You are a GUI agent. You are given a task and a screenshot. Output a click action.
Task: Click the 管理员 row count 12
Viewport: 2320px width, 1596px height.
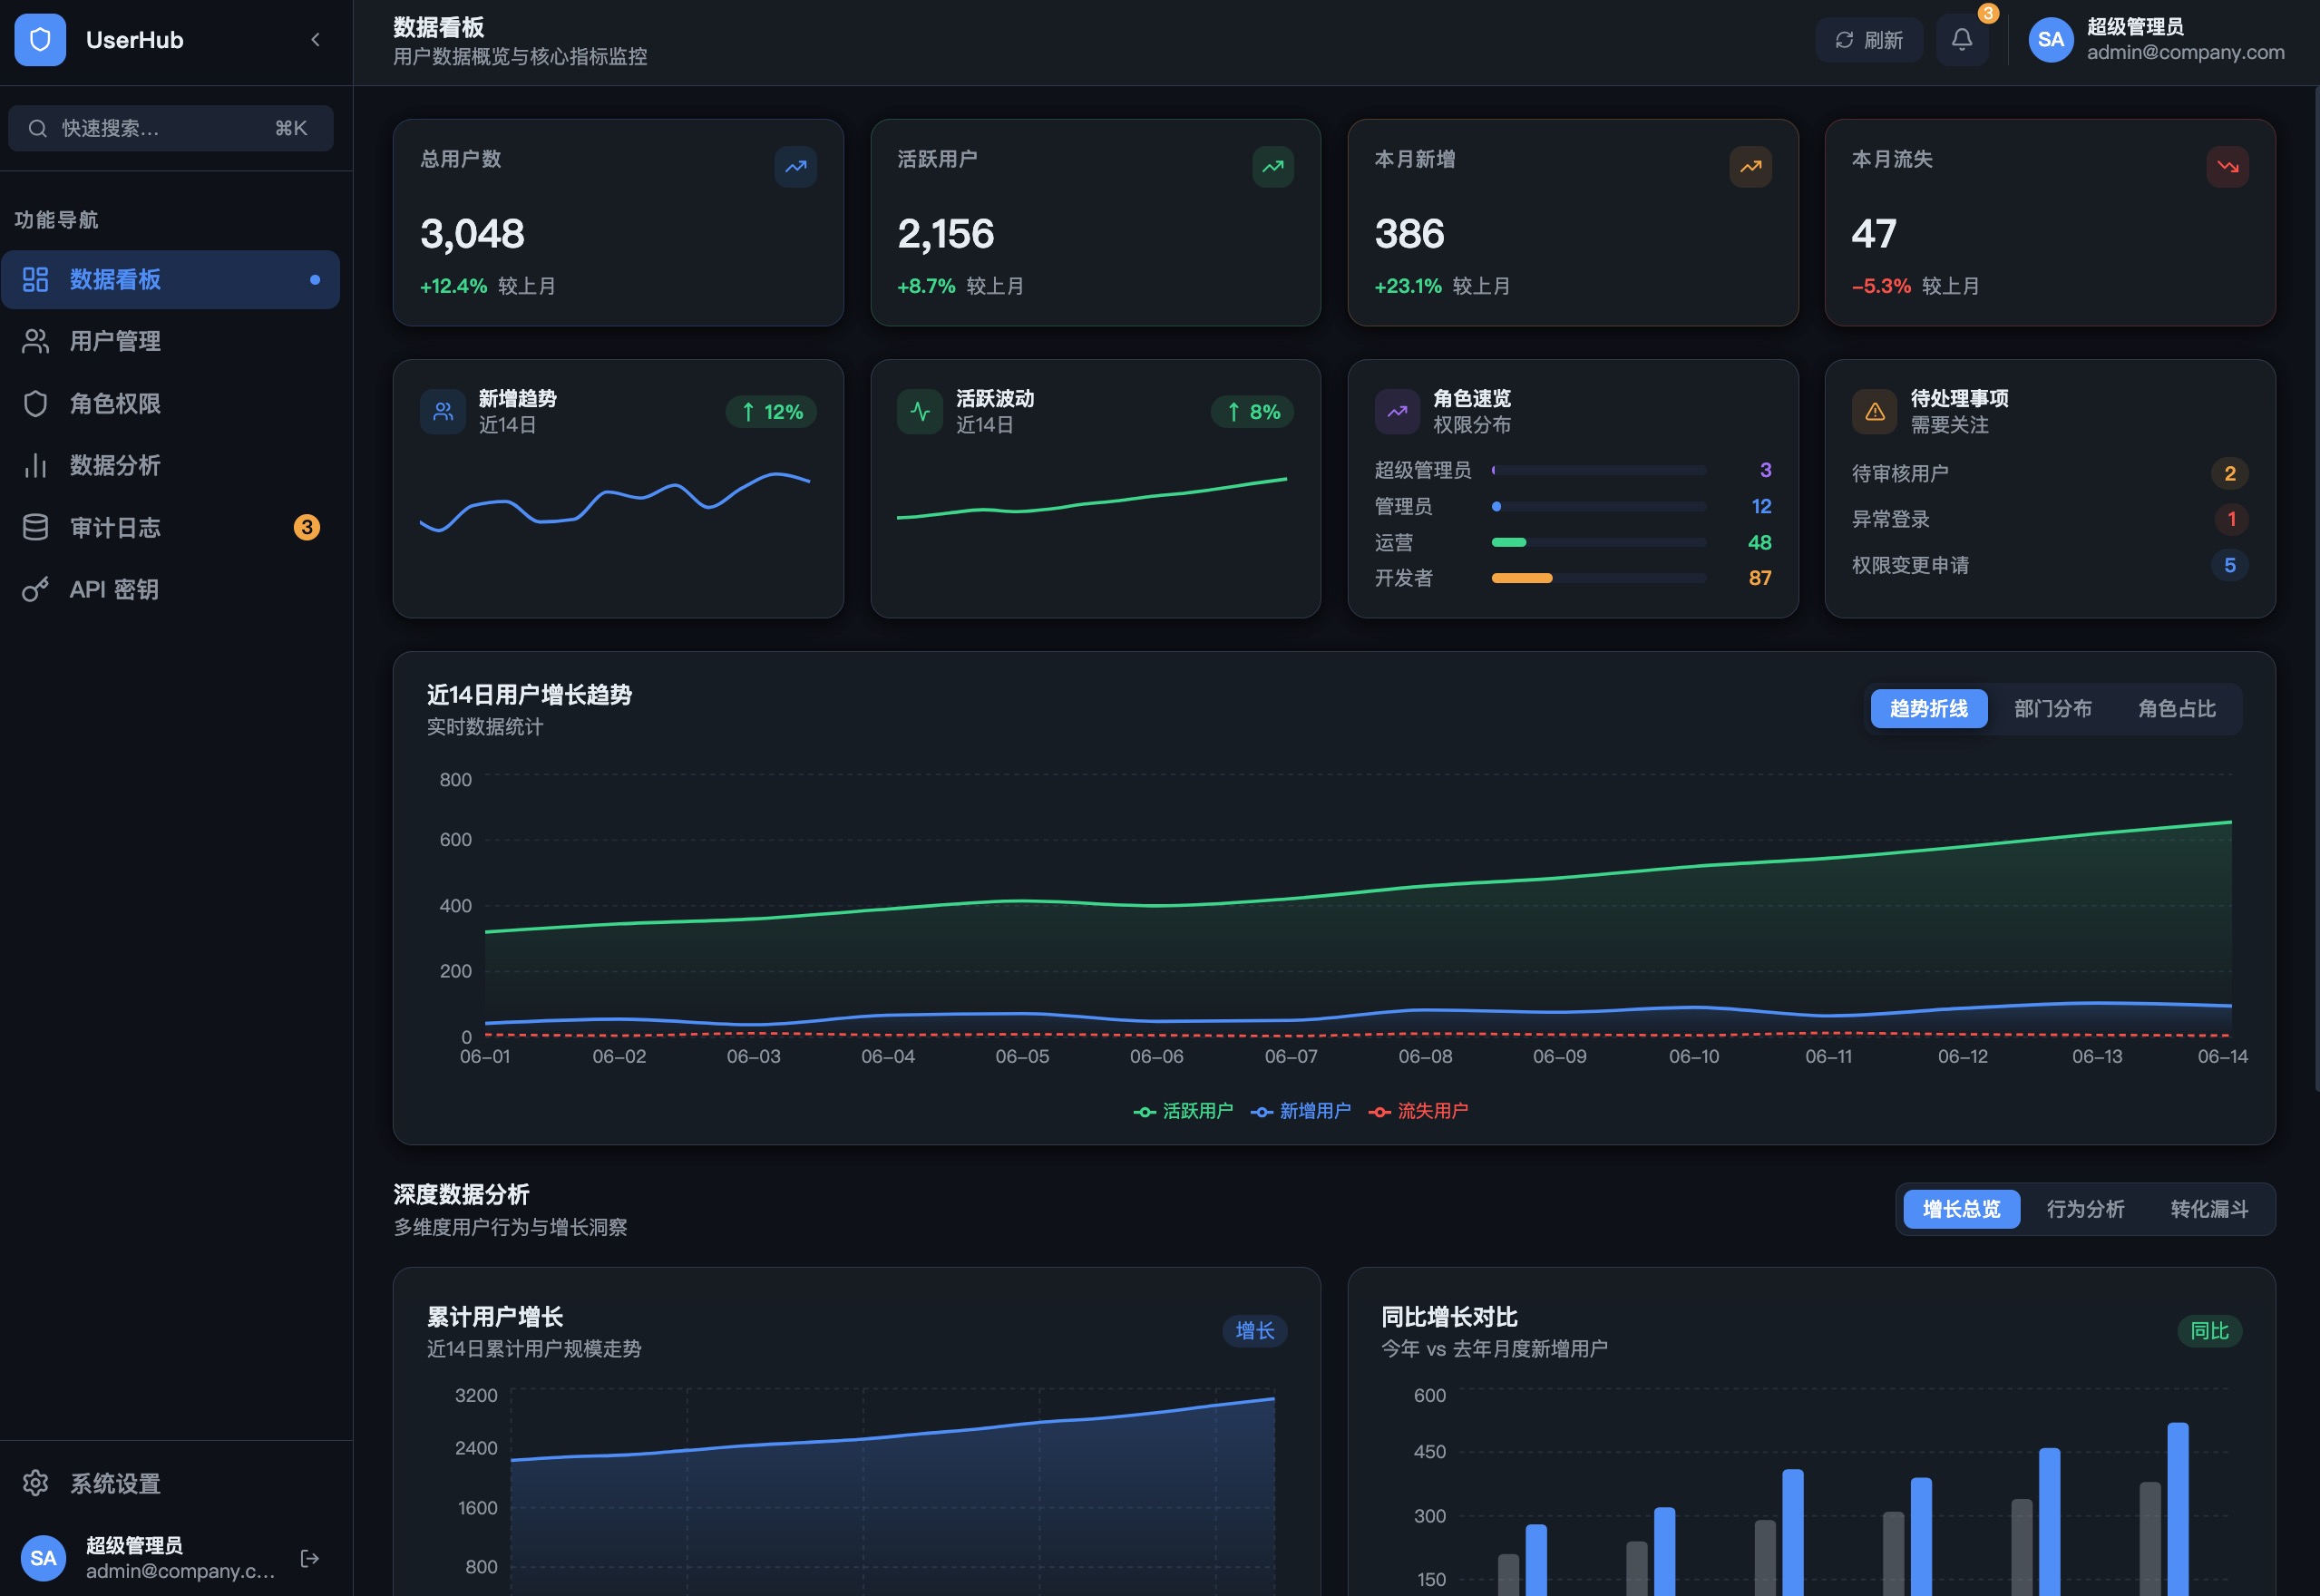[1761, 506]
